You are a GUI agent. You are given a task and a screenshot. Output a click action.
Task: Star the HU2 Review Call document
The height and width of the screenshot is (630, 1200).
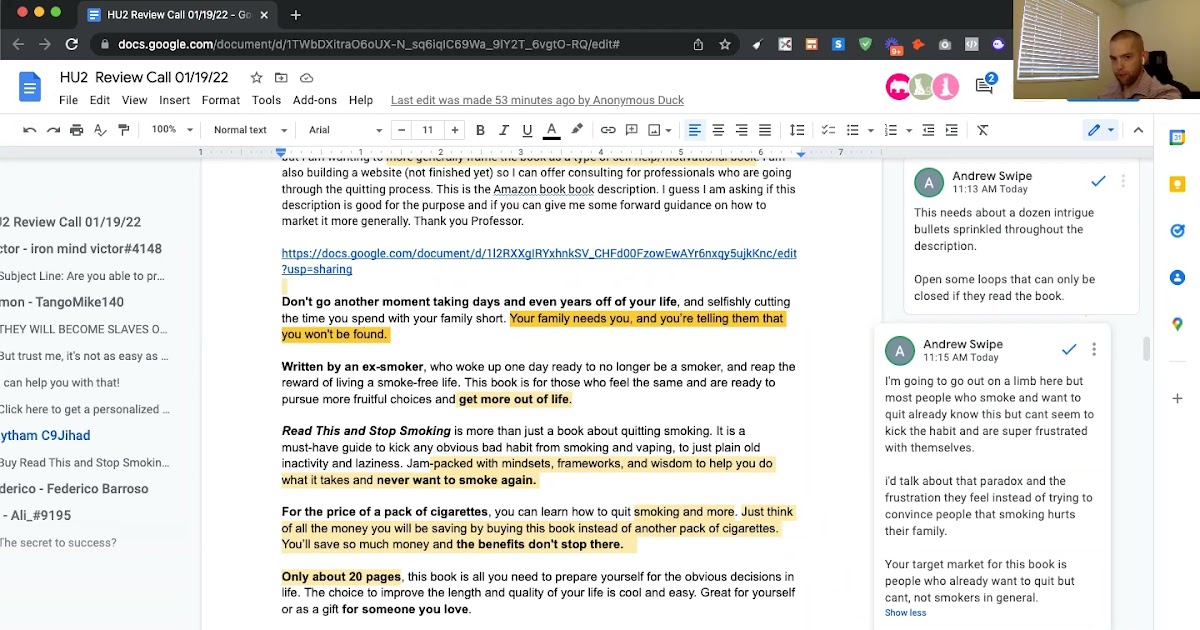point(256,78)
